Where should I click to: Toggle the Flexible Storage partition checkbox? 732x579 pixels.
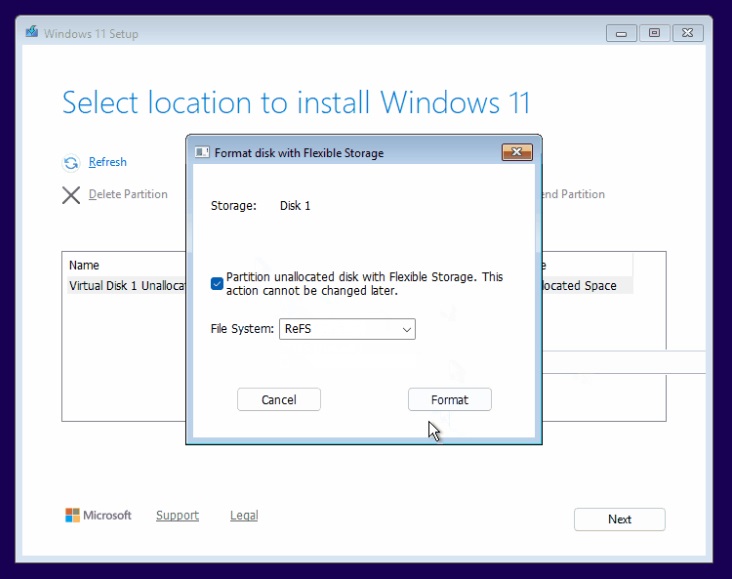[217, 283]
